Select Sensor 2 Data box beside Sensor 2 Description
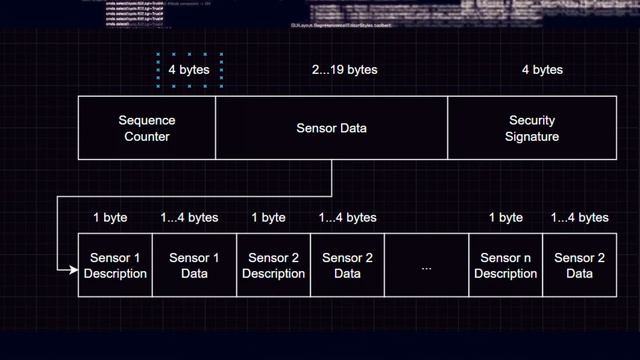 pos(347,265)
